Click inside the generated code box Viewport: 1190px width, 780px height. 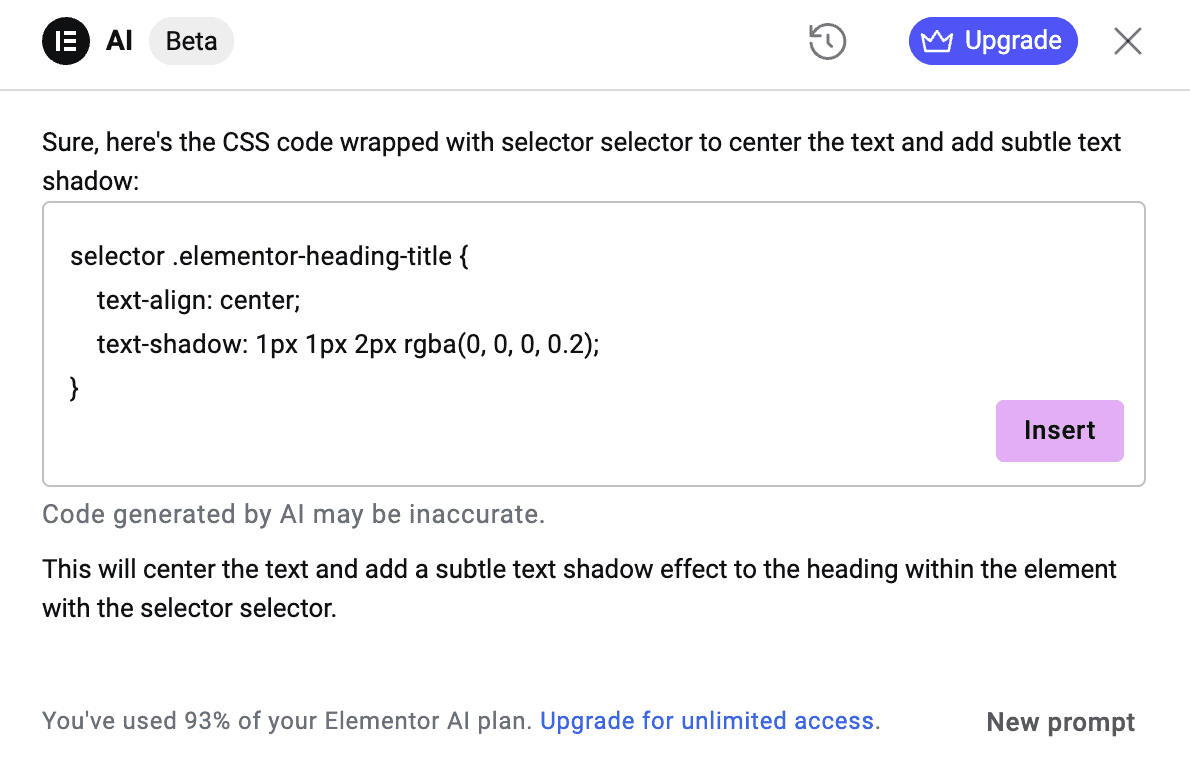coord(593,344)
